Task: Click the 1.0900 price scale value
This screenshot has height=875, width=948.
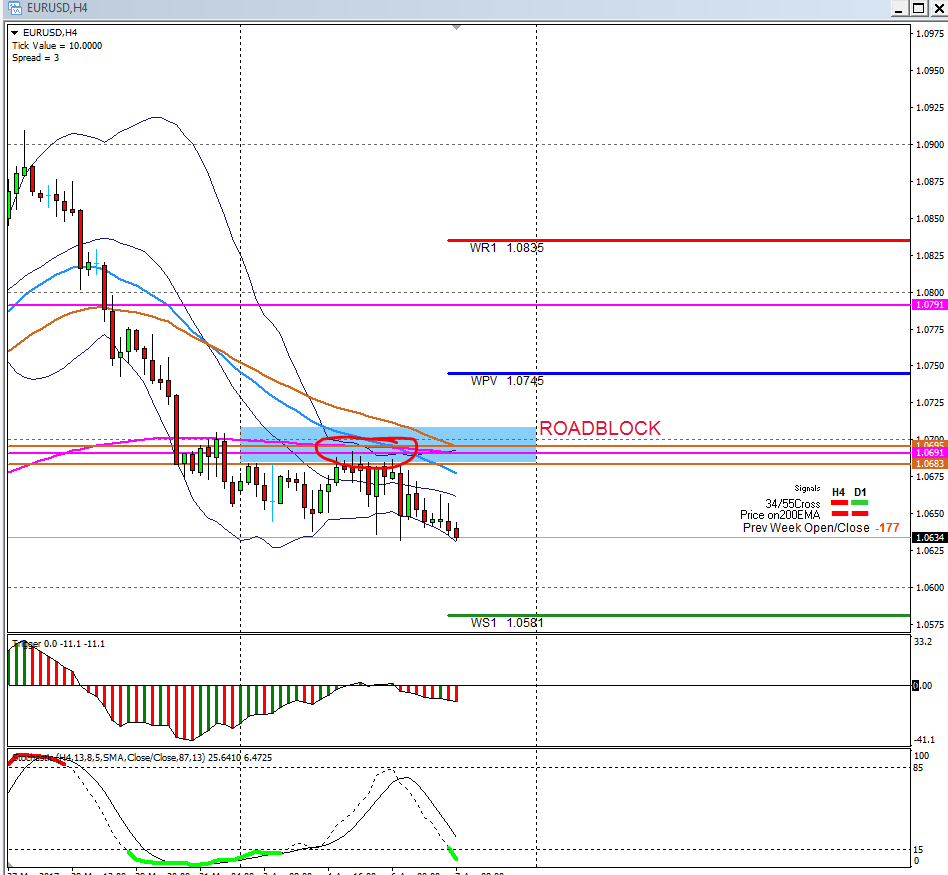Action: click(x=929, y=145)
